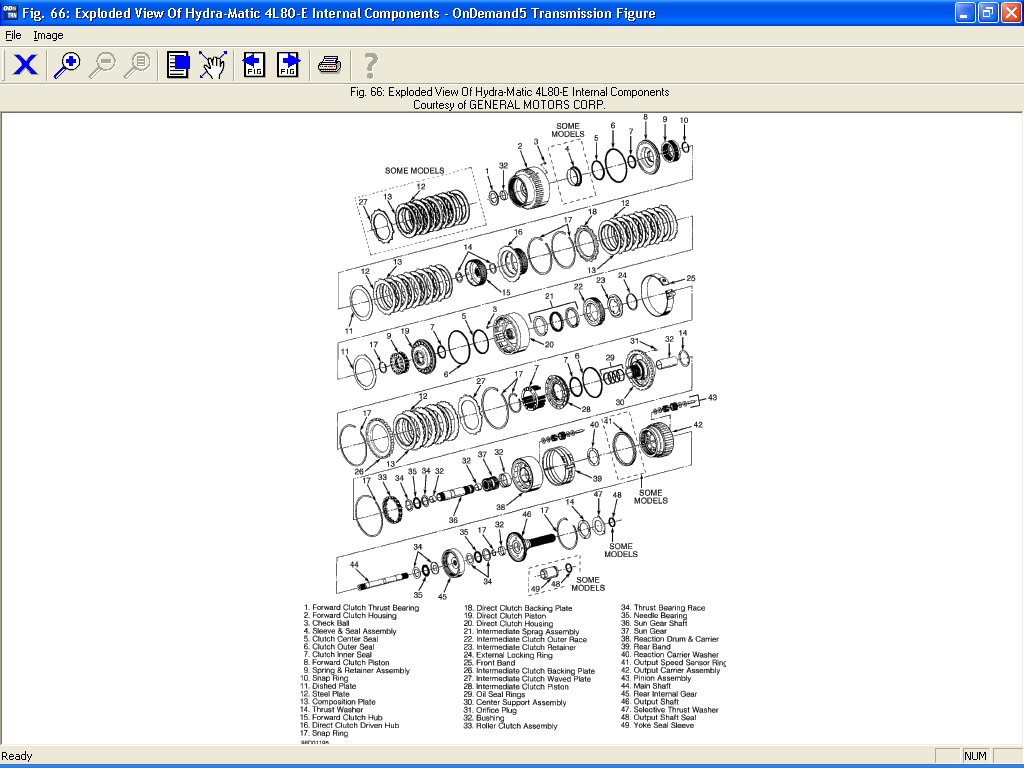This screenshot has height=768, width=1024.
Task: Click legend entry '33. Roller Clutch Assembly'
Action: (x=511, y=726)
